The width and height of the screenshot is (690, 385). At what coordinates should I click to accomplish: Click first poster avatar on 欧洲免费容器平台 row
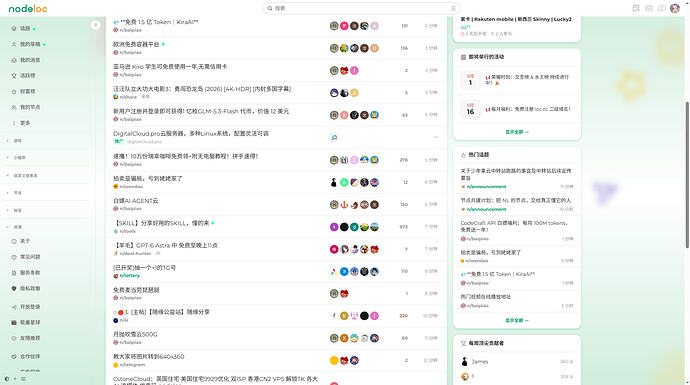tap(334, 48)
